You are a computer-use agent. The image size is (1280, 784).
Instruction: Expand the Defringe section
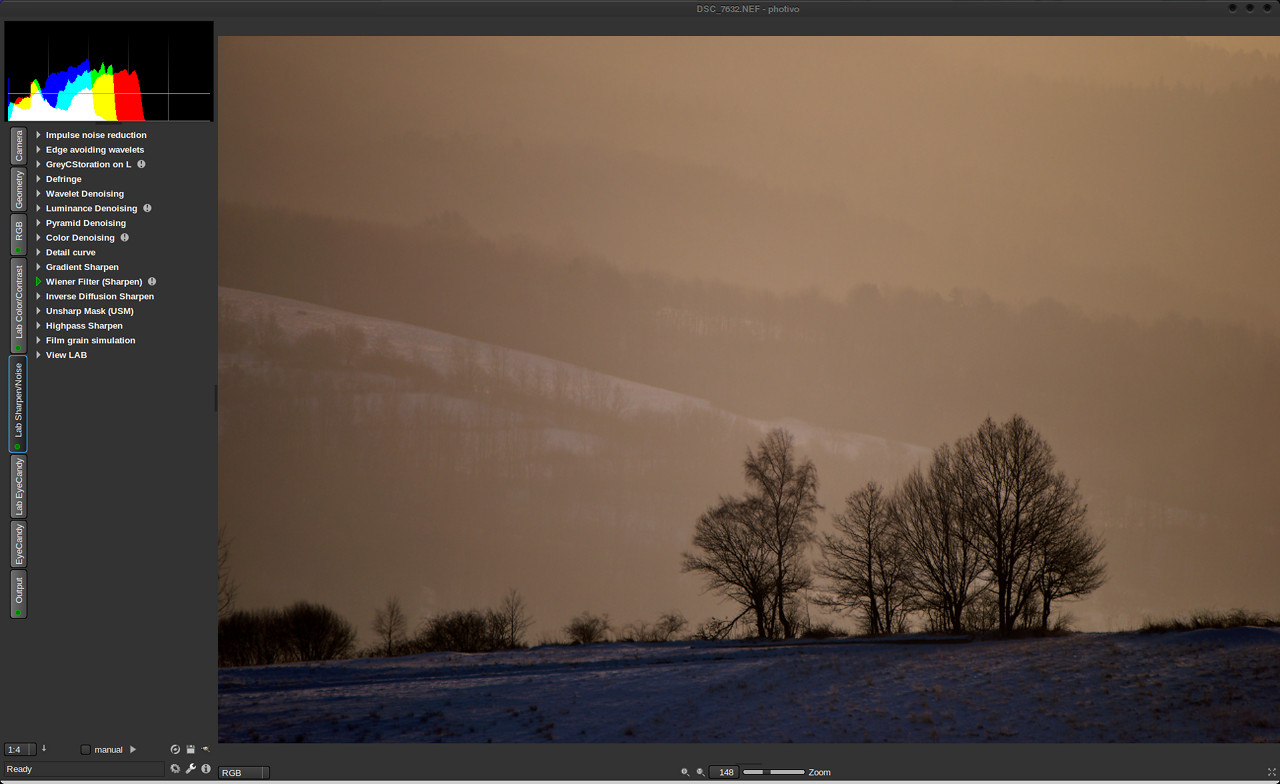click(x=39, y=179)
